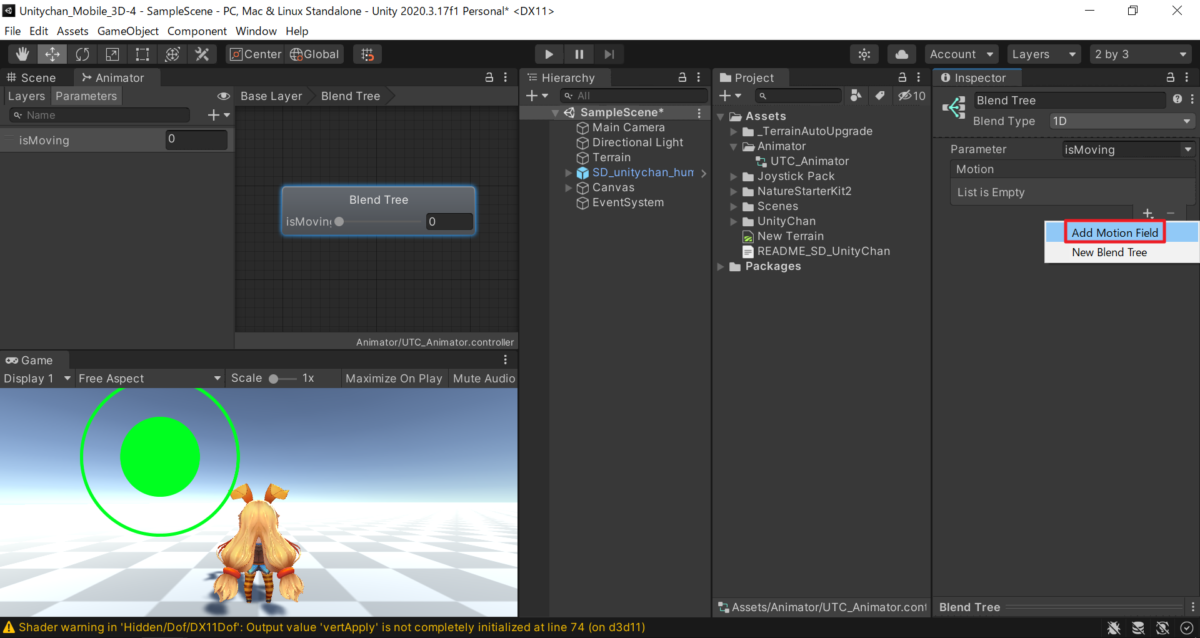Open the Component menu
Screen dimensions: 1200x638
coord(197,31)
